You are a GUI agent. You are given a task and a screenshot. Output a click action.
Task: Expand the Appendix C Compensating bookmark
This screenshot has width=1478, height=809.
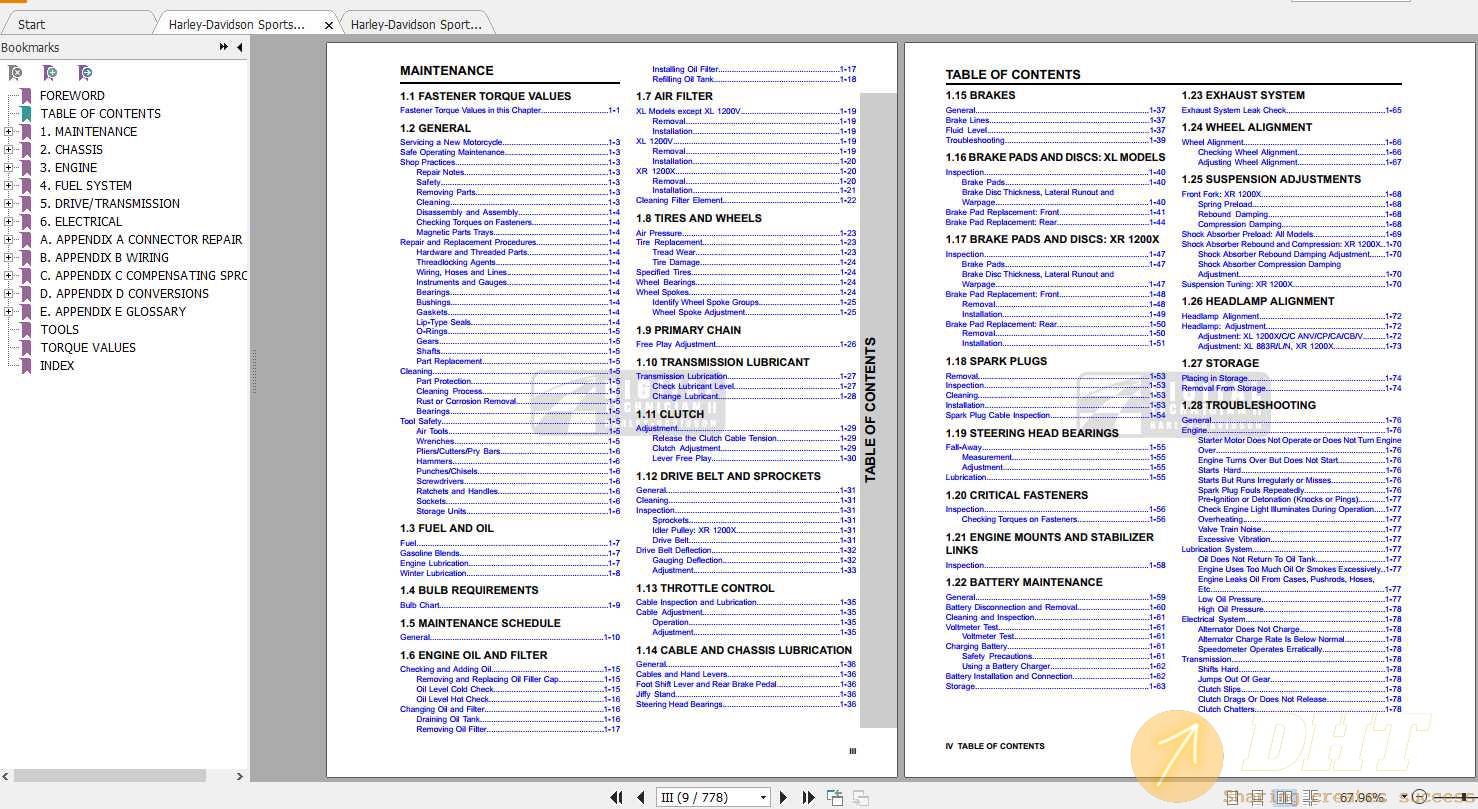point(9,276)
